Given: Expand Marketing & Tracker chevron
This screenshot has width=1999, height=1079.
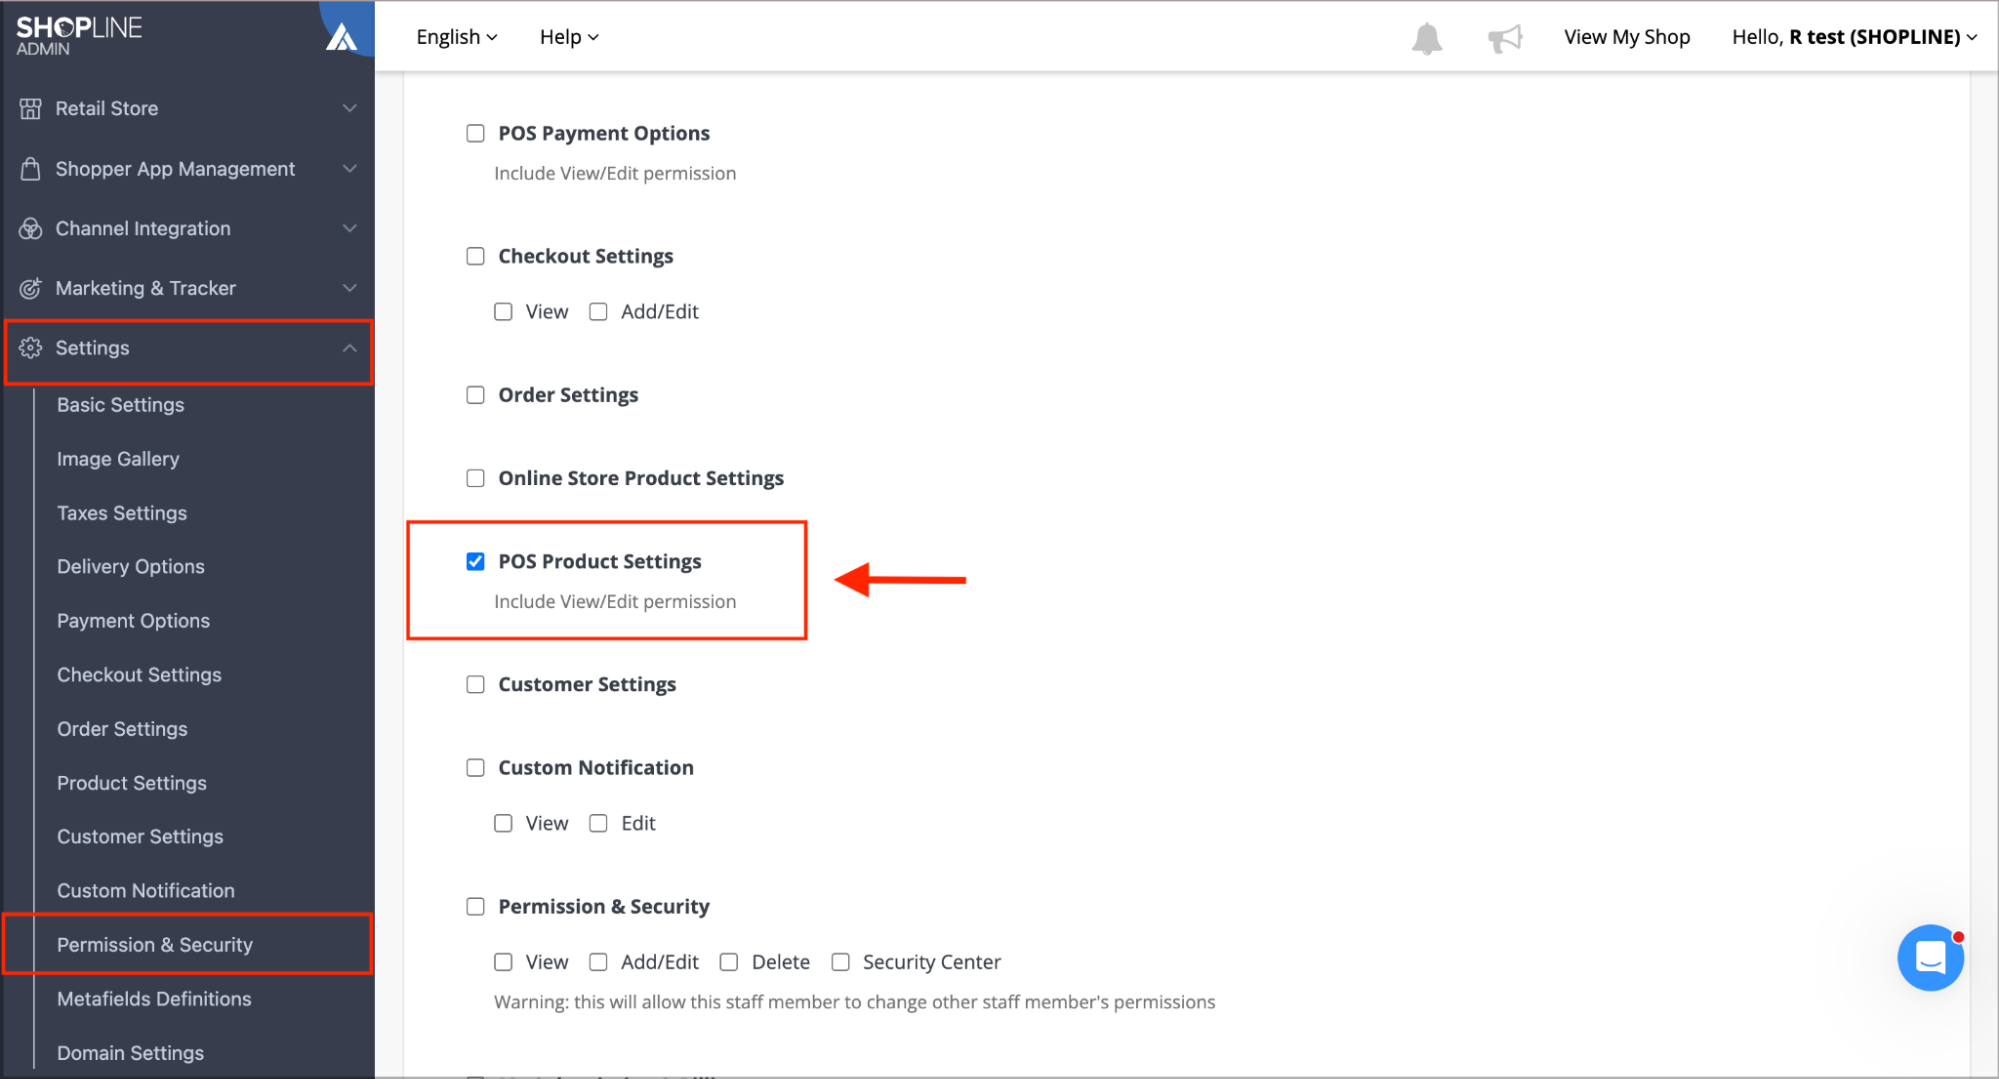Looking at the screenshot, I should coord(349,288).
